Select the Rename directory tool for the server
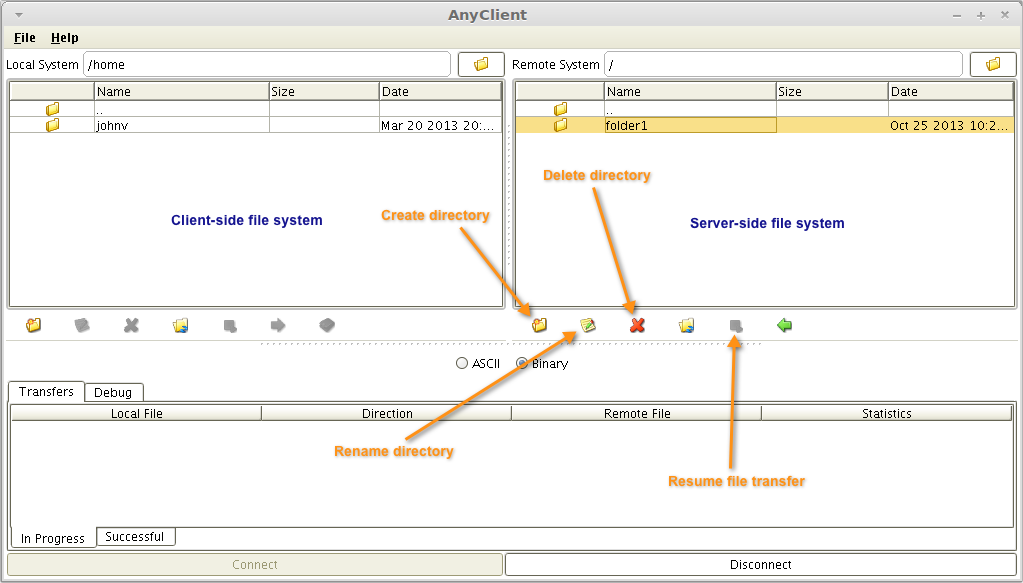 589,325
